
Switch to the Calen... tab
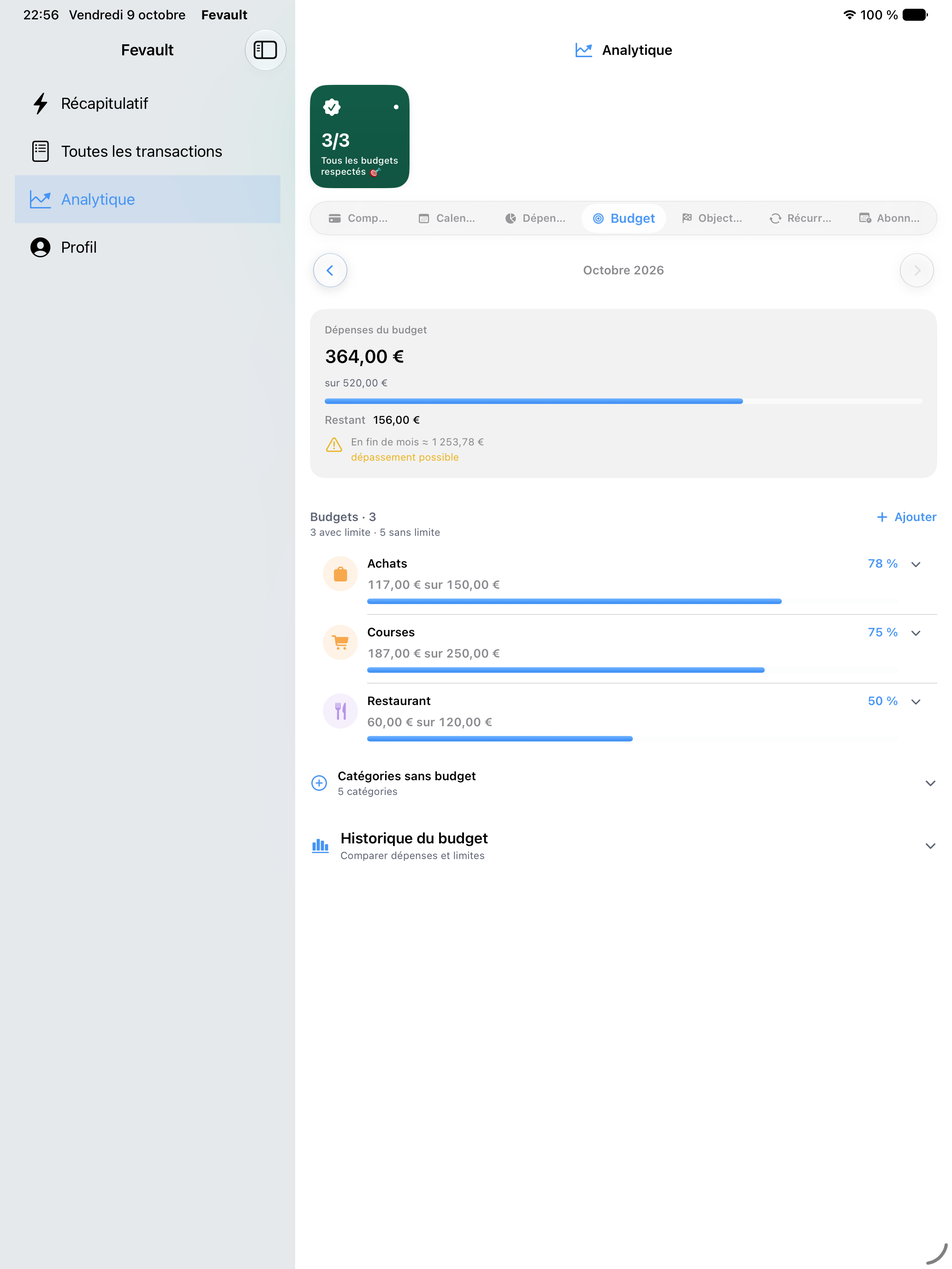[x=447, y=218]
